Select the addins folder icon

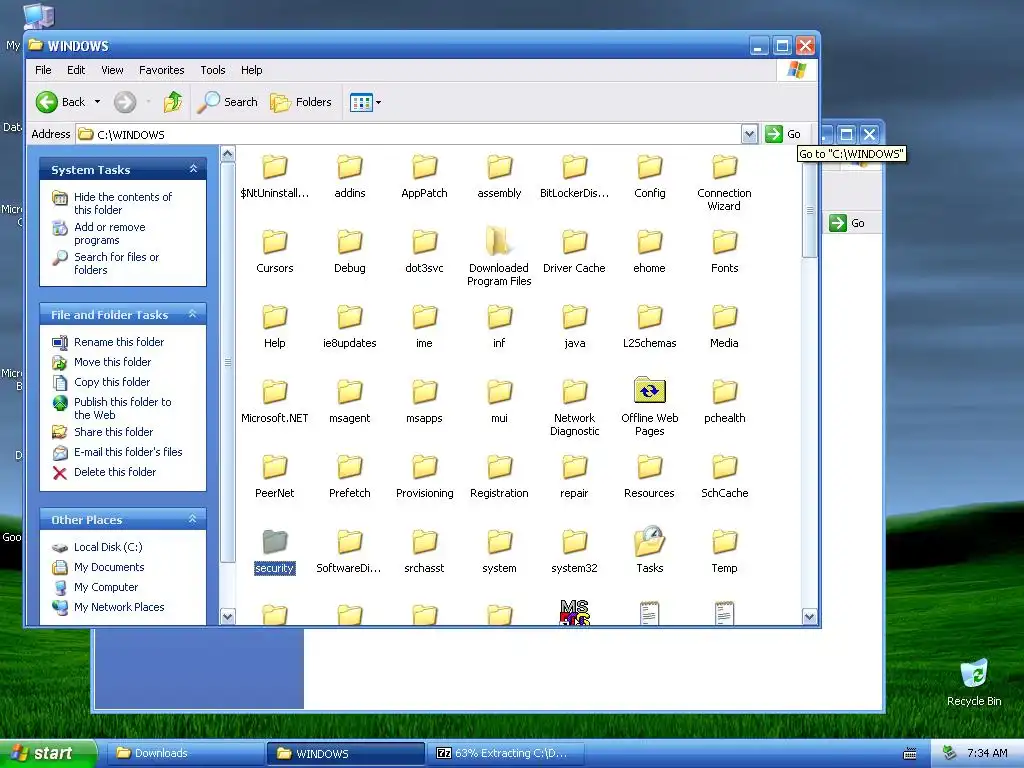coord(349,167)
